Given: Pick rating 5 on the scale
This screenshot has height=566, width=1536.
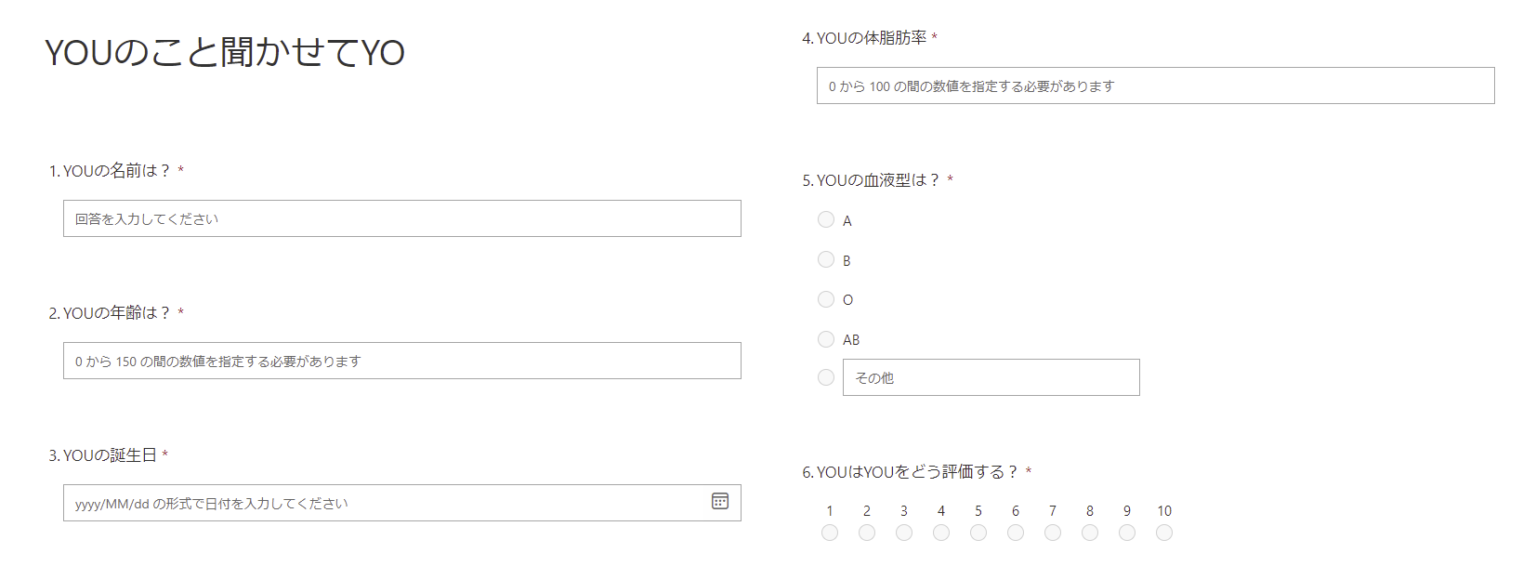Looking at the screenshot, I should [x=978, y=533].
